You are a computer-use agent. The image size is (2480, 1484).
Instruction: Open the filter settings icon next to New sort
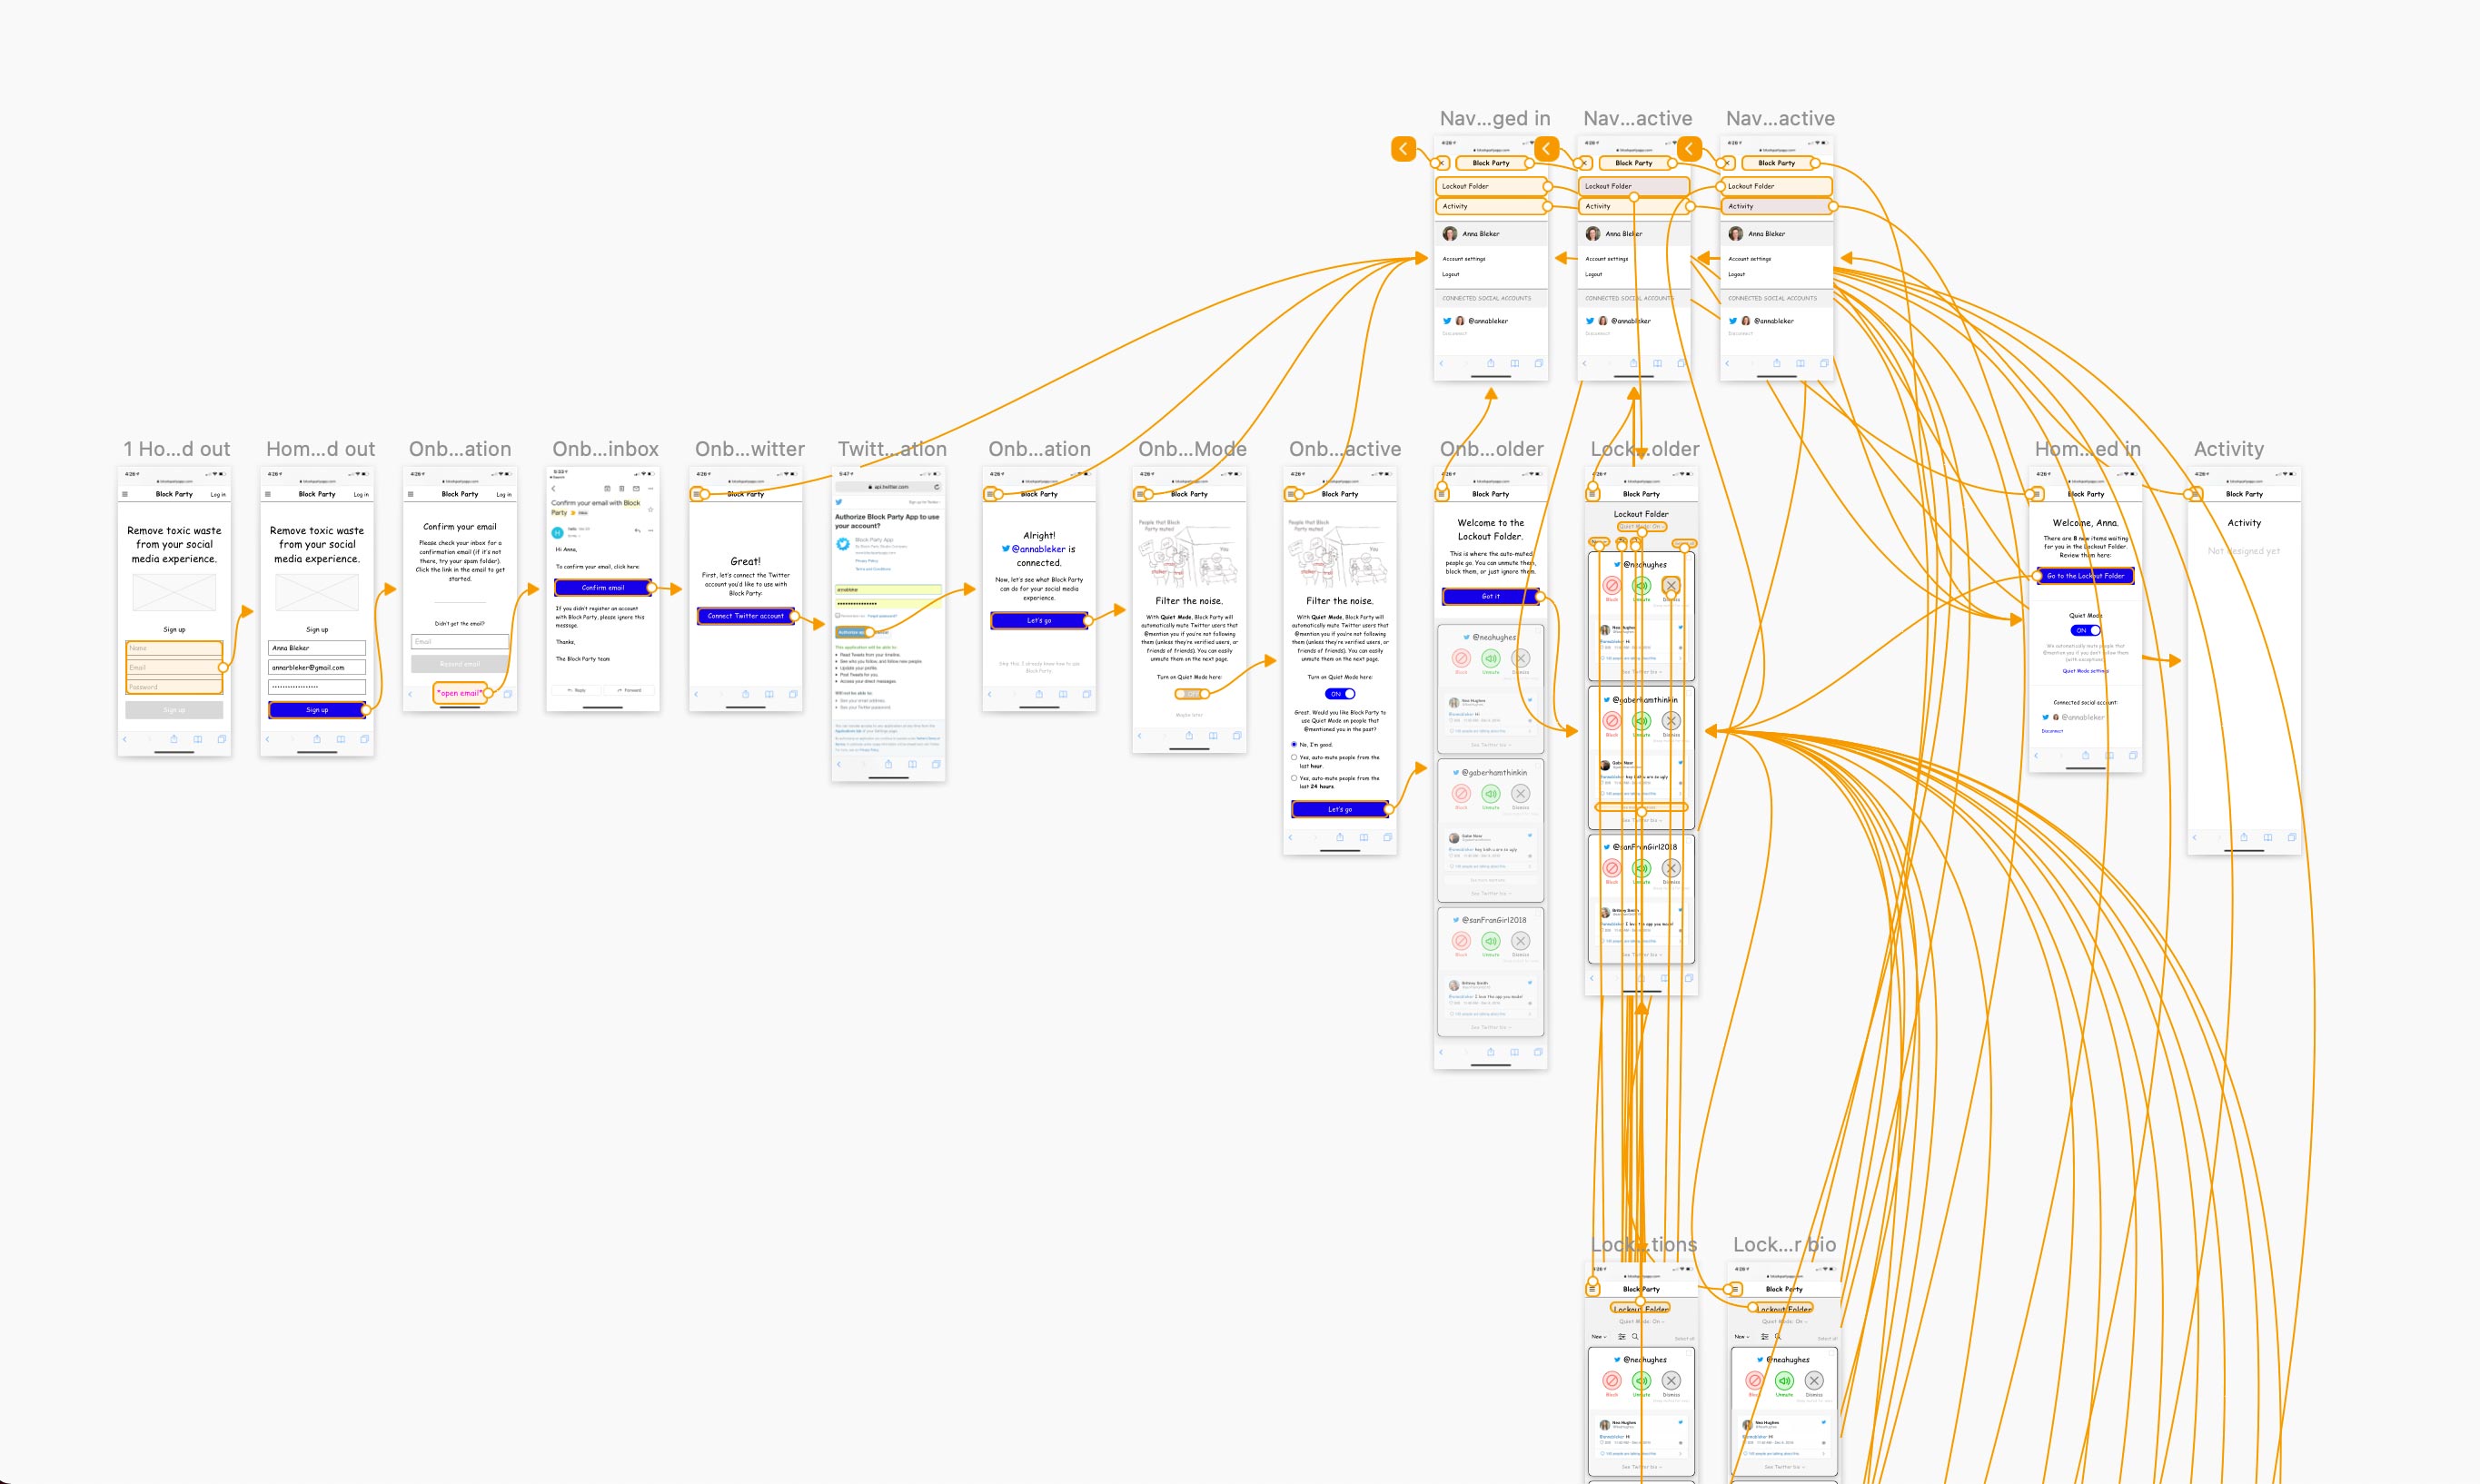pos(1621,543)
